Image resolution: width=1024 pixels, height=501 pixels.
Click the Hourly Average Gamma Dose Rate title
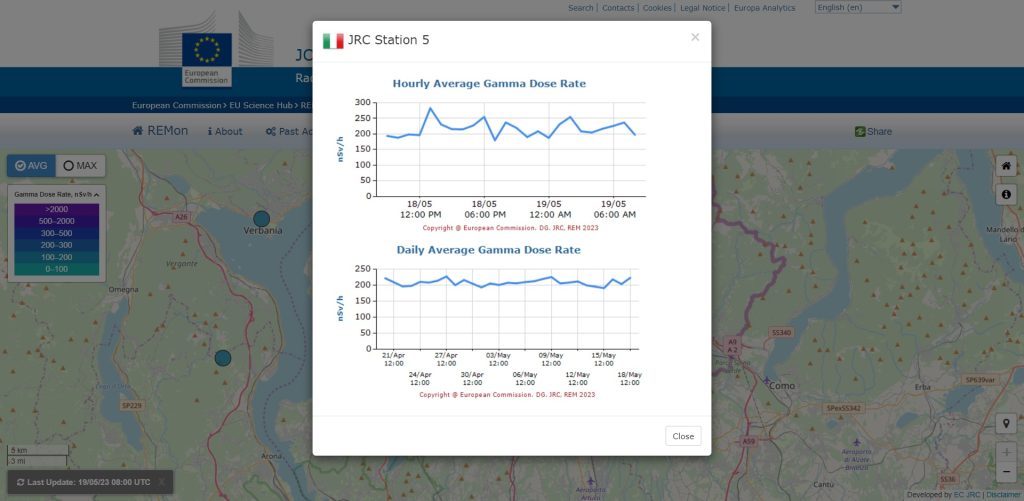[489, 84]
